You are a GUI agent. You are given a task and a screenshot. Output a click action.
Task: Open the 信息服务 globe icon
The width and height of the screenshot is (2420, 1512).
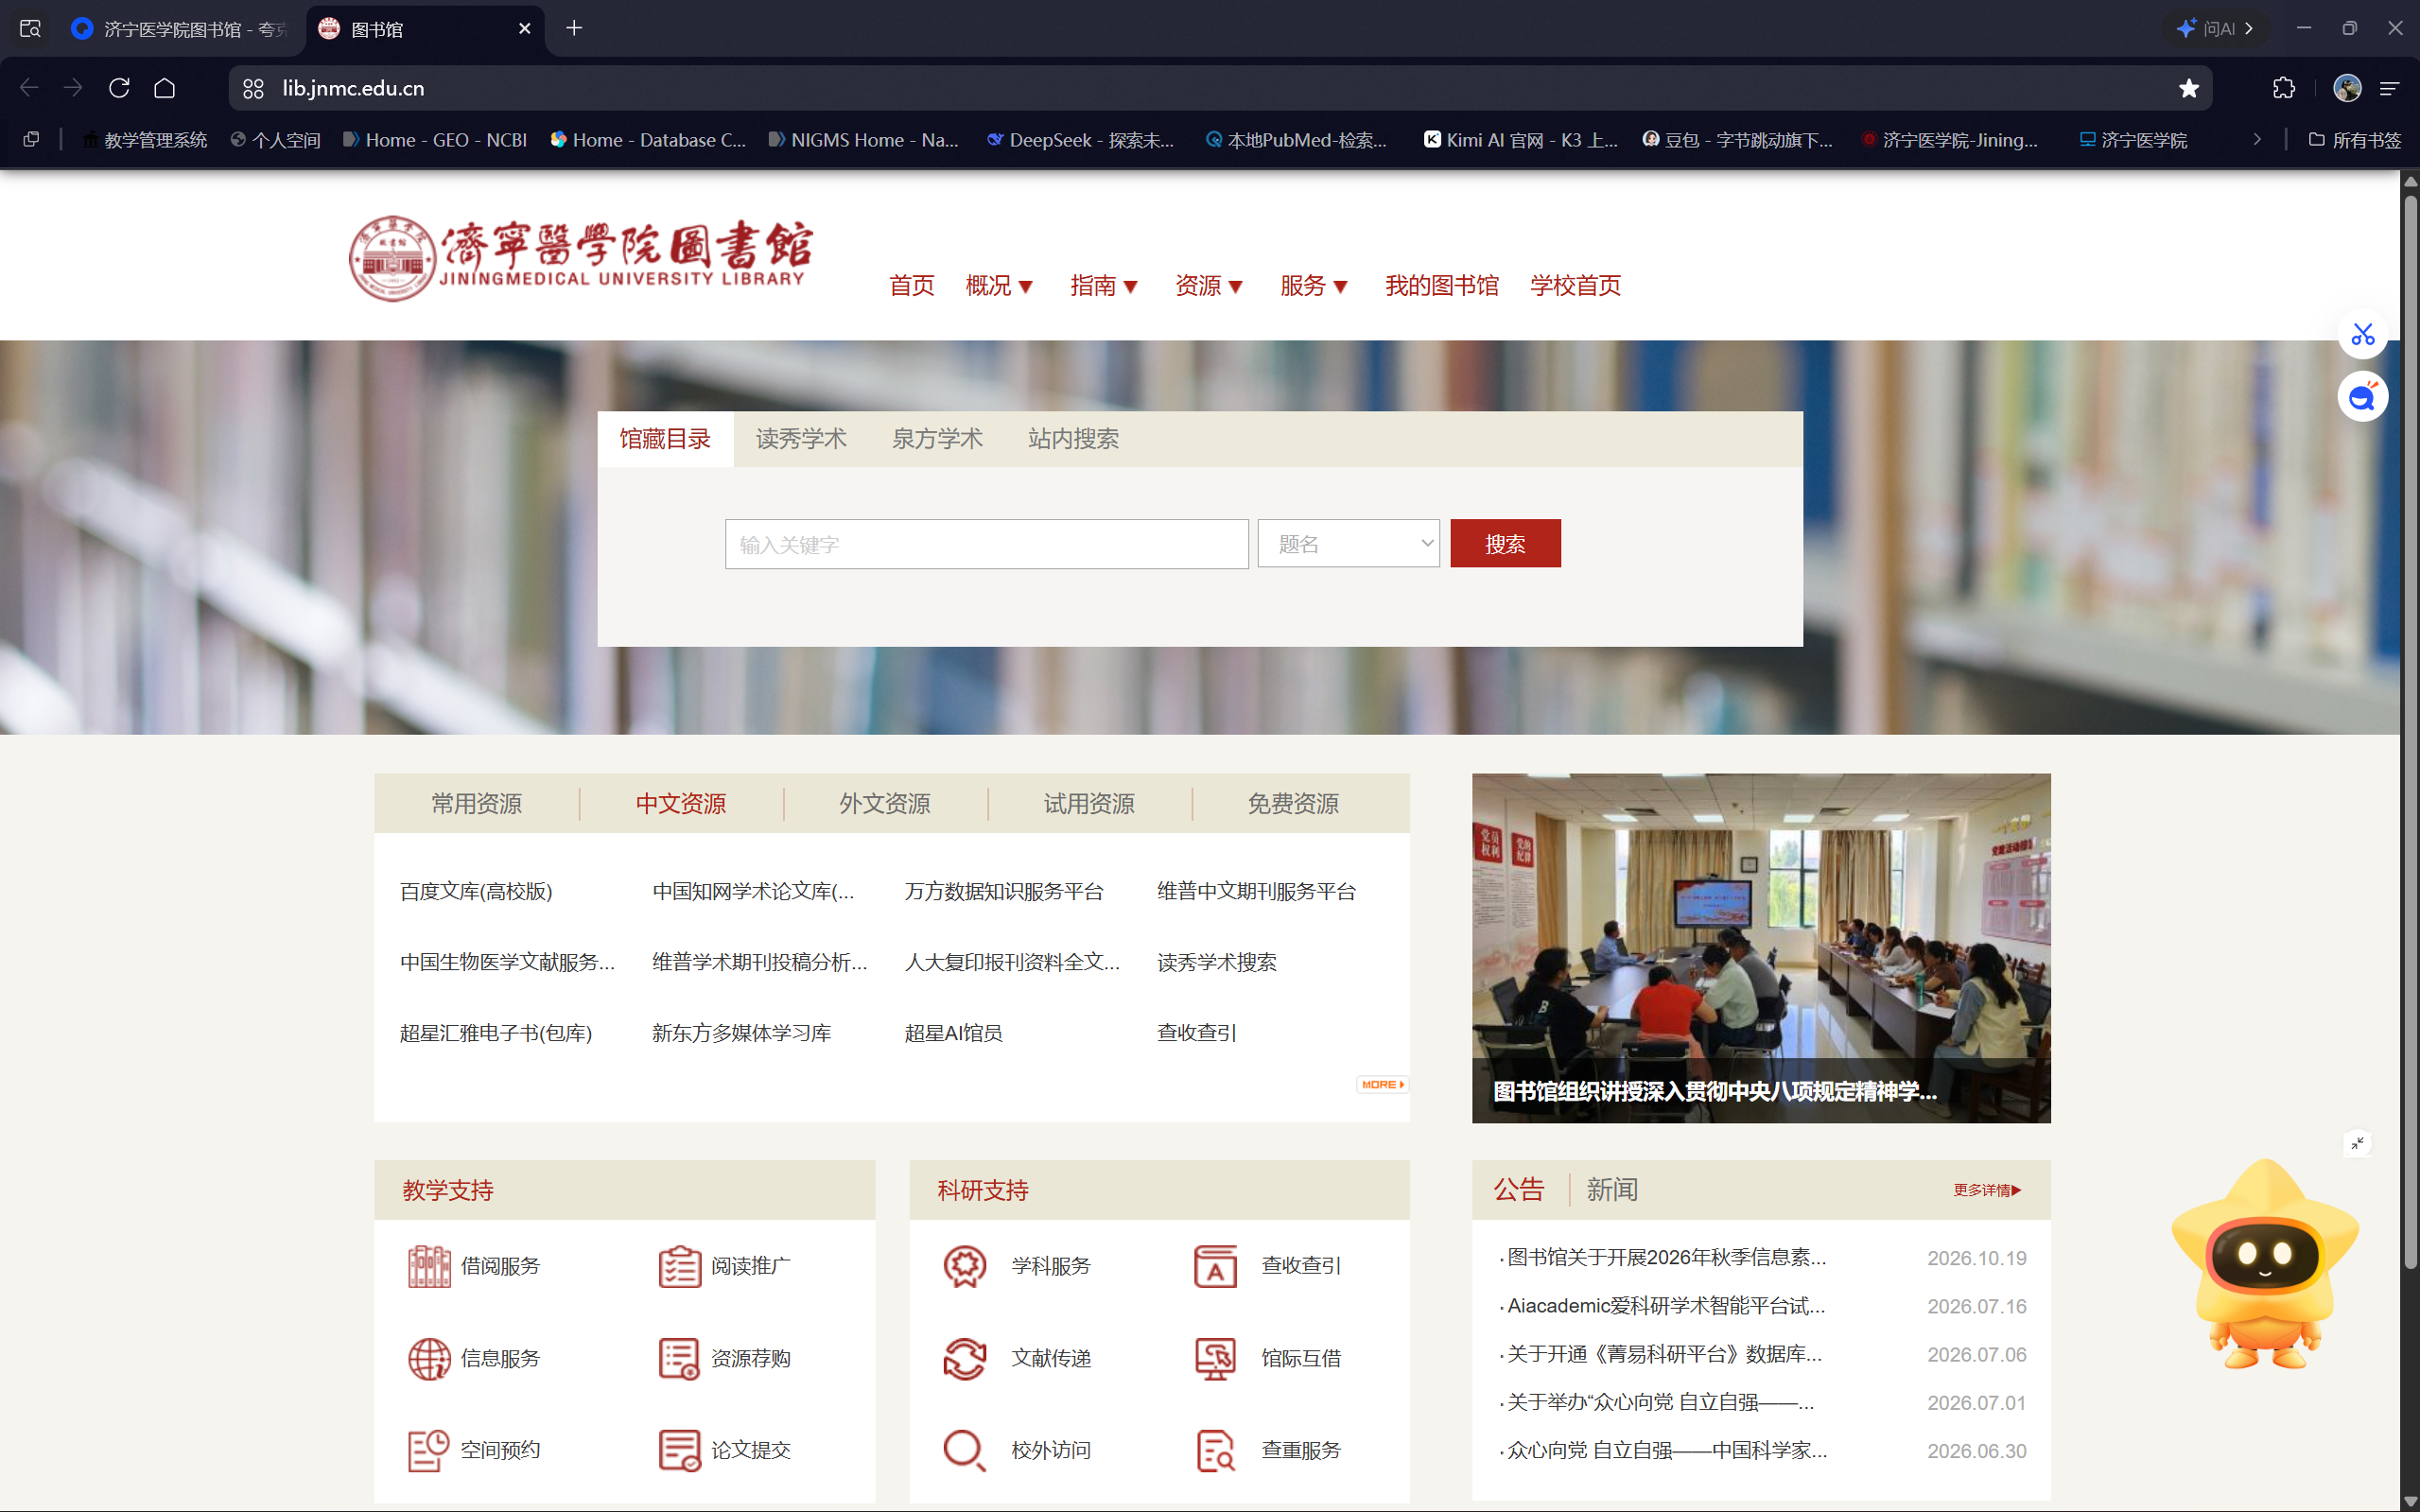(x=429, y=1358)
